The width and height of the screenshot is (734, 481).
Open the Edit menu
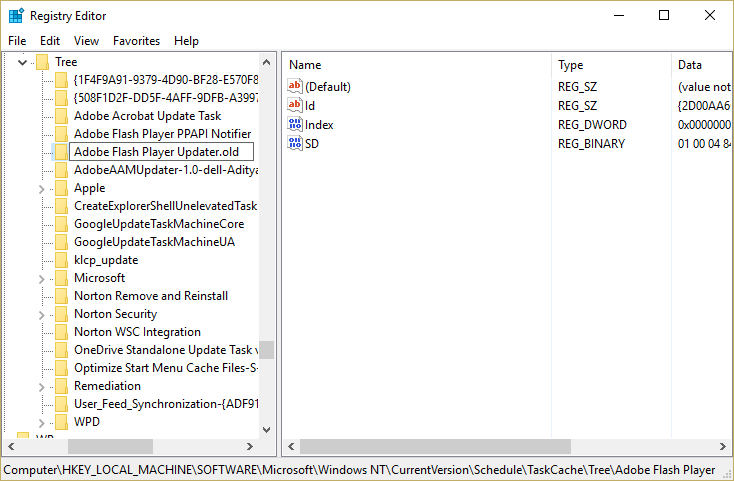click(50, 41)
